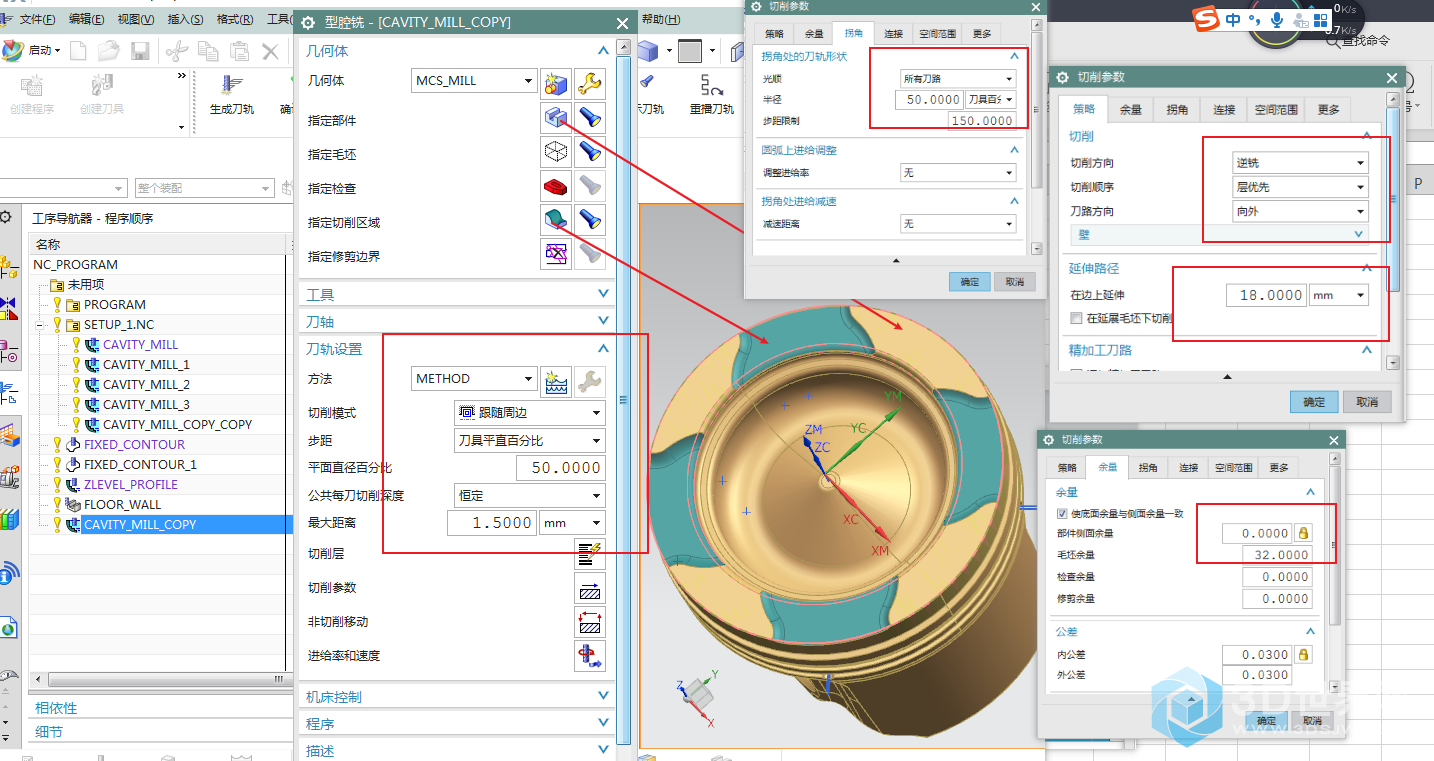Viewport: 1434px width, 761px height.
Task: Click the save floppy disk icon
Action: pyautogui.click(x=141, y=51)
